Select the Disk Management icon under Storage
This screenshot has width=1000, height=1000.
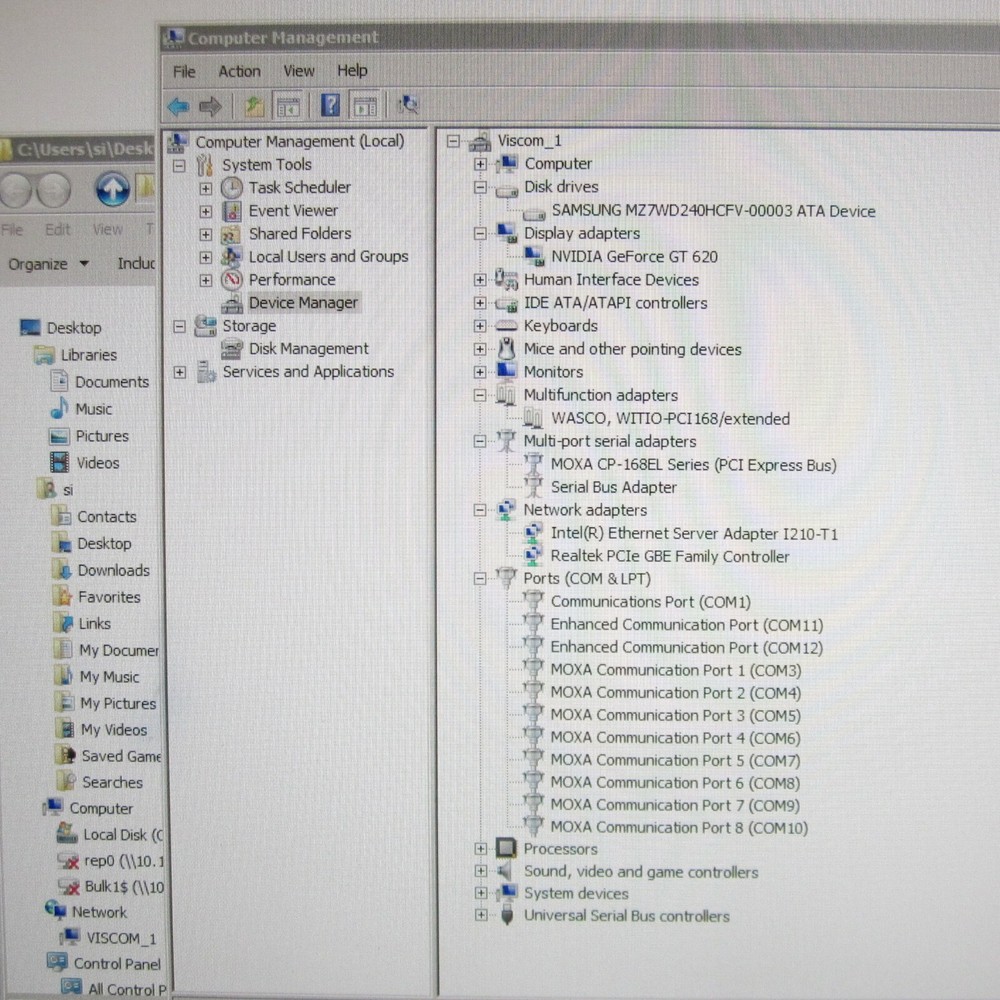tap(230, 348)
